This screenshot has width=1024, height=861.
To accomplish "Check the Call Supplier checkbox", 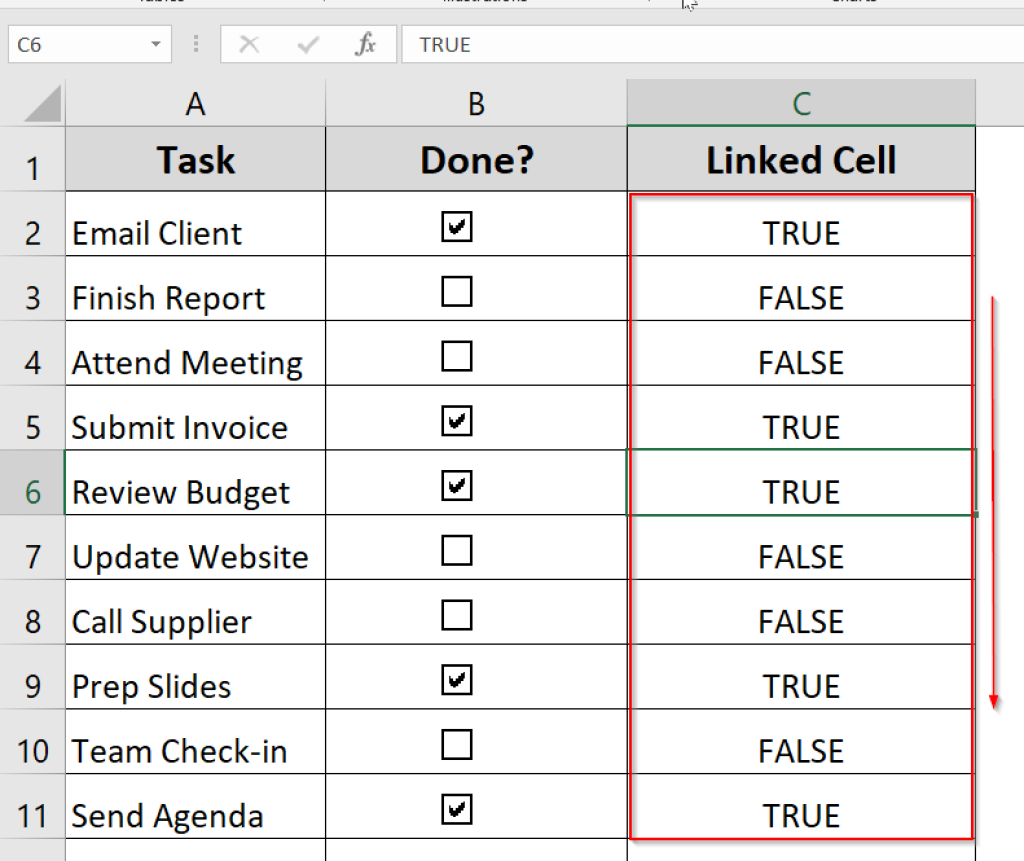I will click(456, 615).
